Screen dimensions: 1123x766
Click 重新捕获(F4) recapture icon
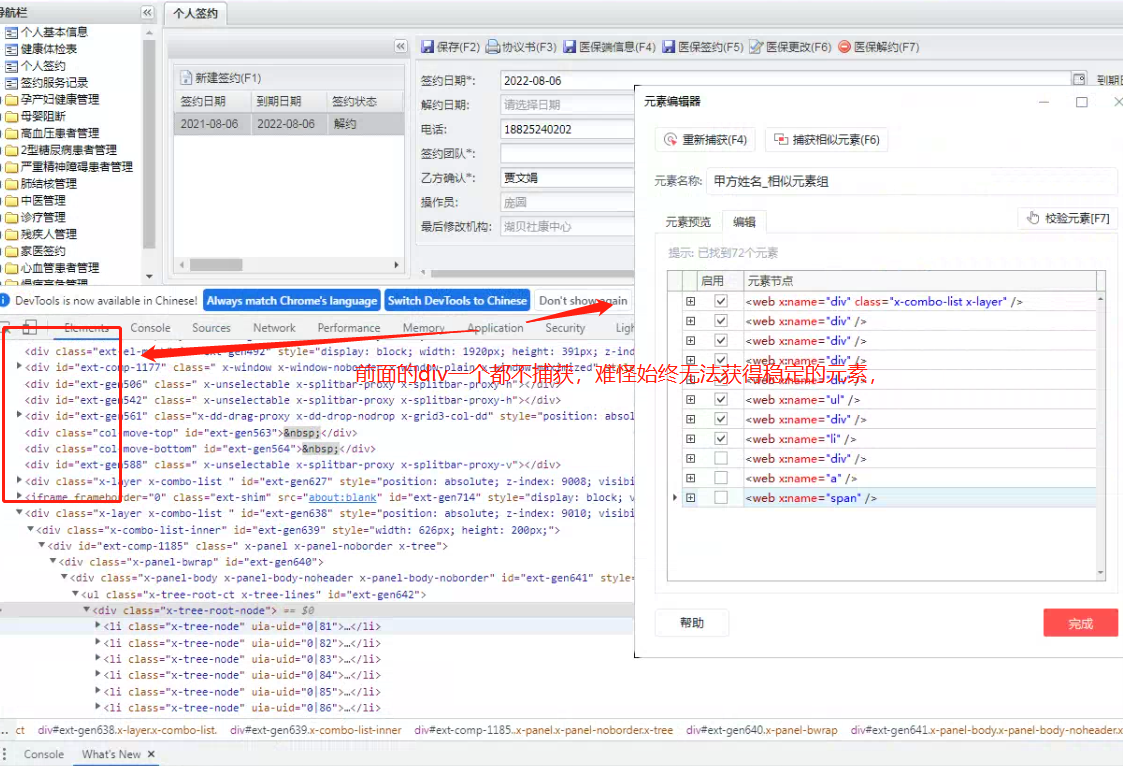coord(670,140)
